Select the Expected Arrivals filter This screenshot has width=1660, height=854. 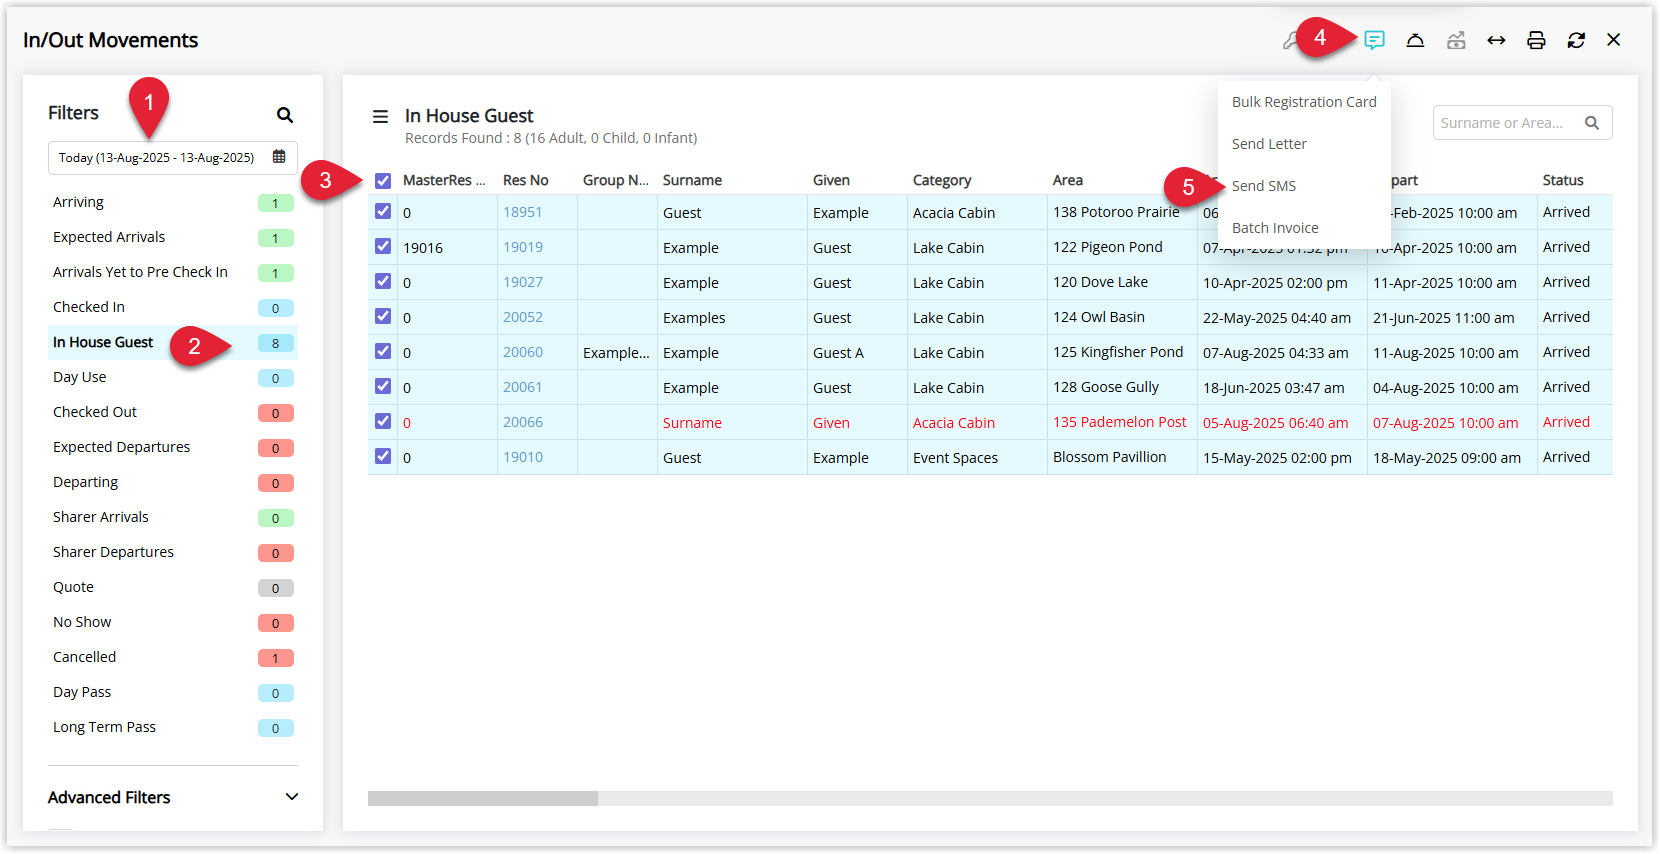[x=173, y=237]
